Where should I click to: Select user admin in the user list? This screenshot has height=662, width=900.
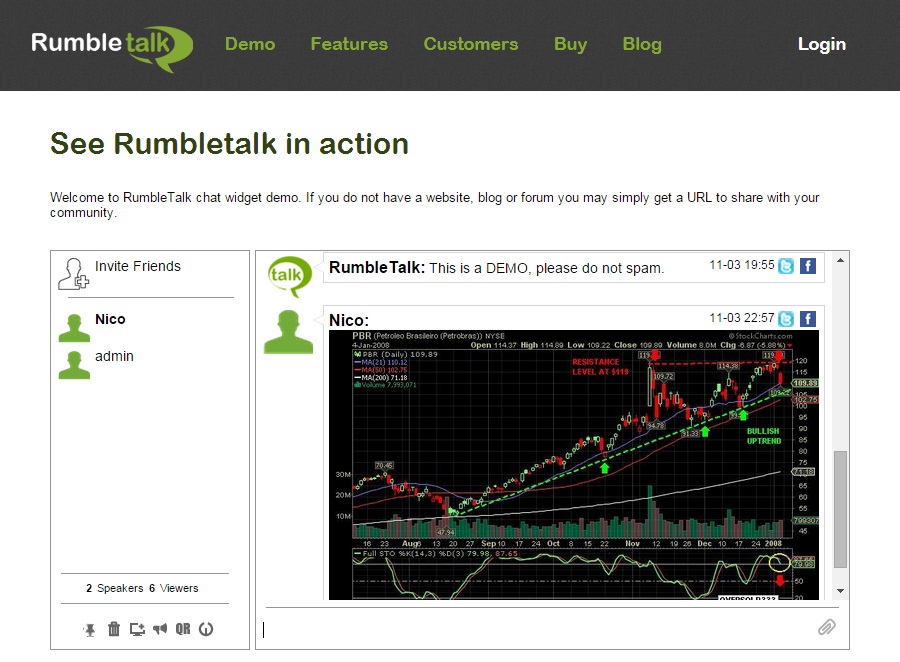click(114, 357)
